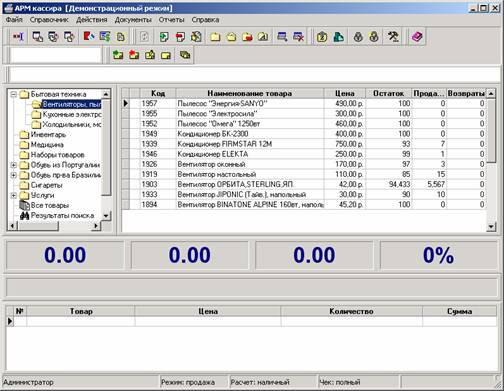Collapse the Бытовая техника tree node
The width and height of the screenshot is (504, 391).
point(14,94)
